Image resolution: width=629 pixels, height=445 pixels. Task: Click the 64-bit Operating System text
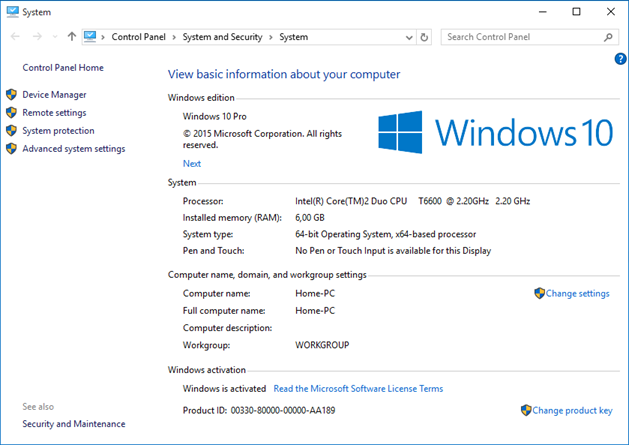[386, 234]
